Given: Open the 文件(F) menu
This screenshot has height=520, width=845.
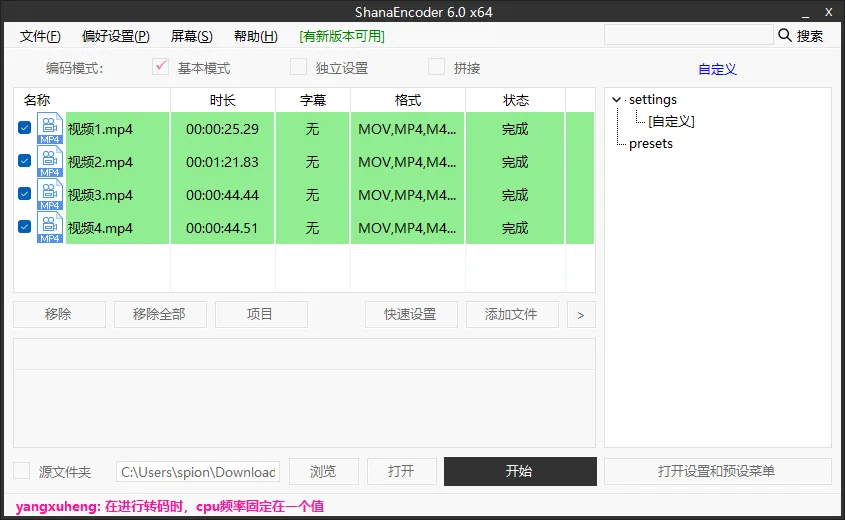Looking at the screenshot, I should (x=40, y=36).
